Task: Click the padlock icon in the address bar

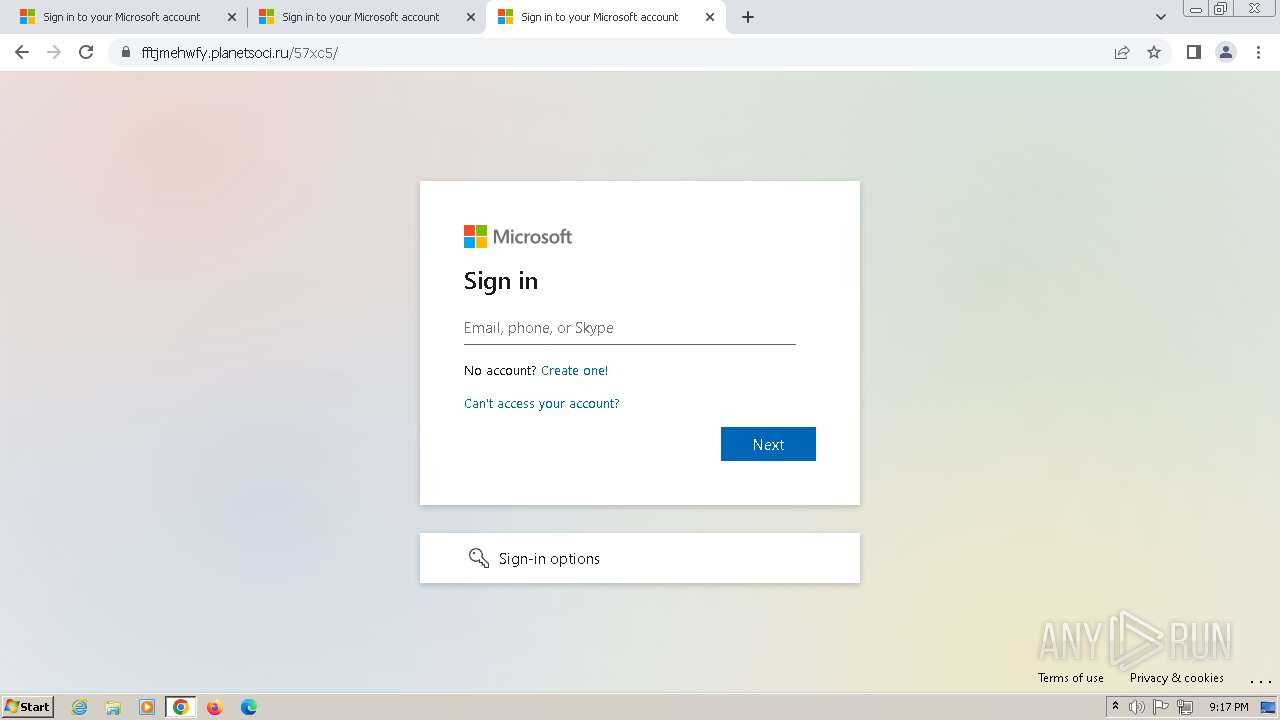Action: click(x=126, y=53)
